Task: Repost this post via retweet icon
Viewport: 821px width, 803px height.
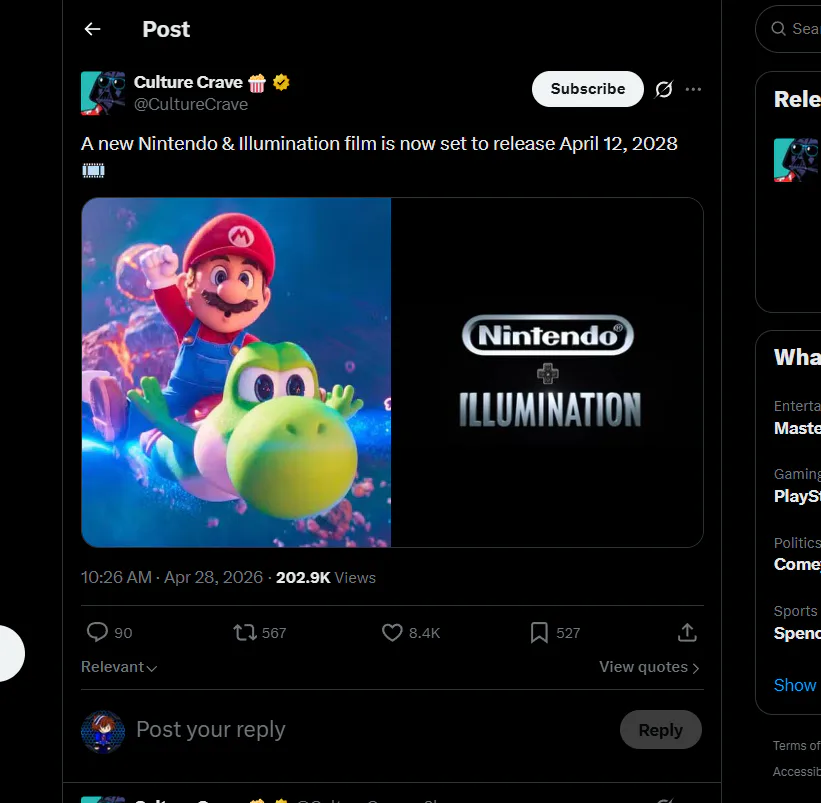Action: [x=244, y=632]
